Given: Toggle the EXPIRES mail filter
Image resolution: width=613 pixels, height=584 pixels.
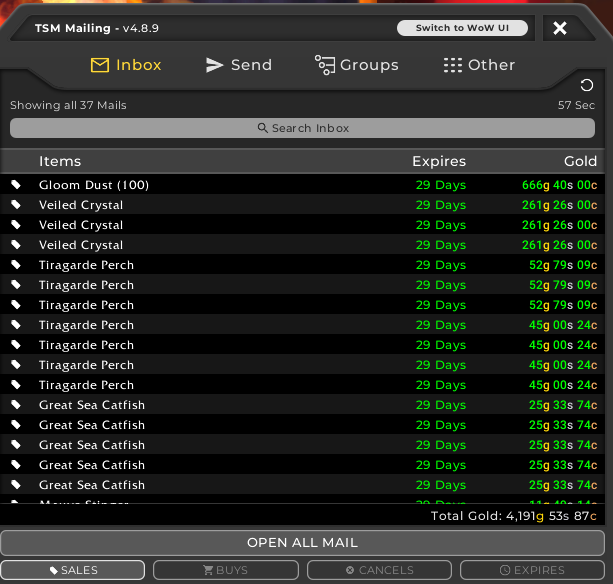Looking at the screenshot, I should [532, 570].
